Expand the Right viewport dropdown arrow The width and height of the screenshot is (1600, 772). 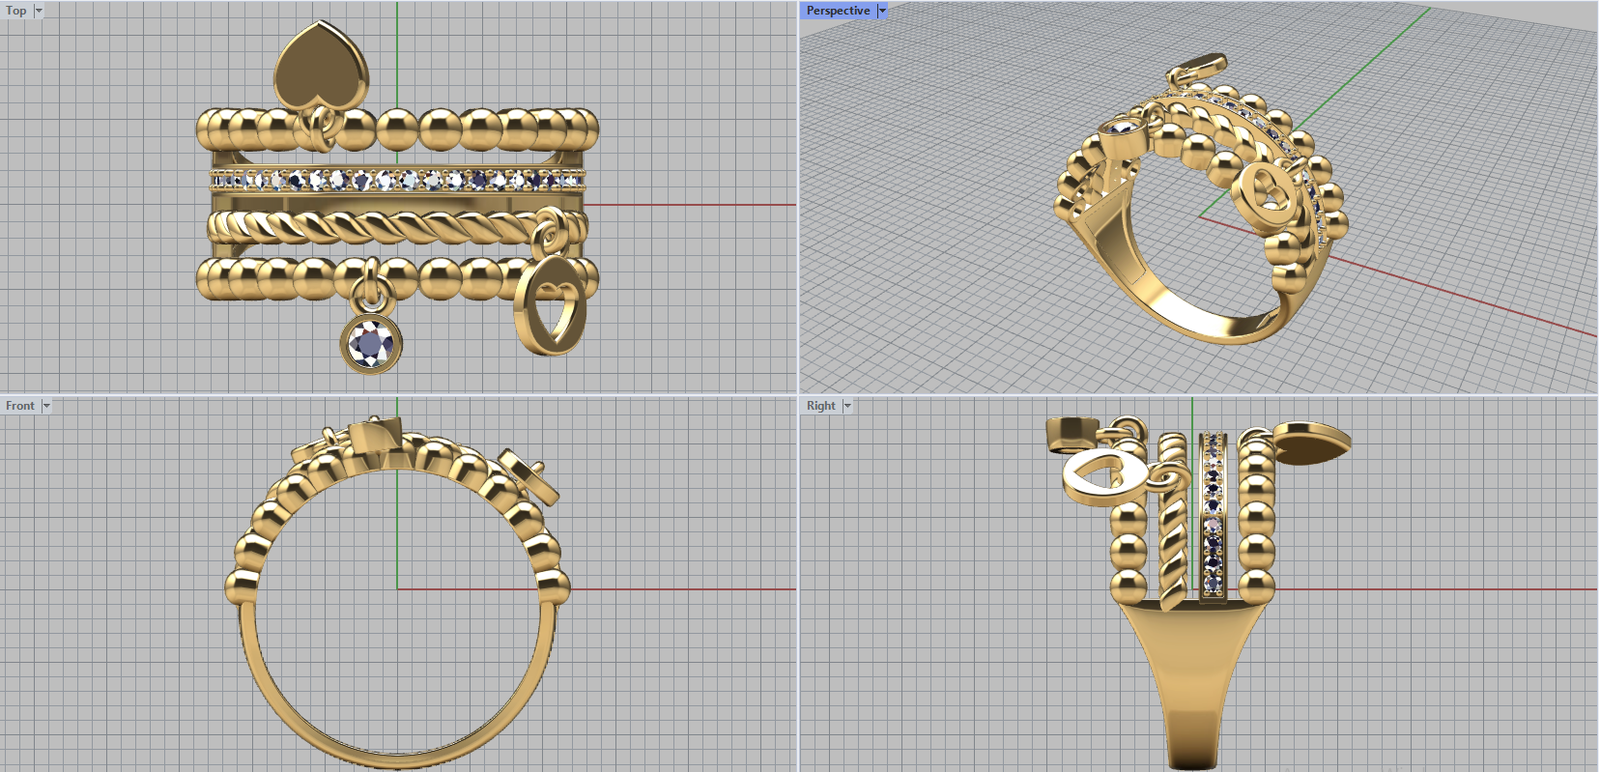pyautogui.click(x=847, y=406)
